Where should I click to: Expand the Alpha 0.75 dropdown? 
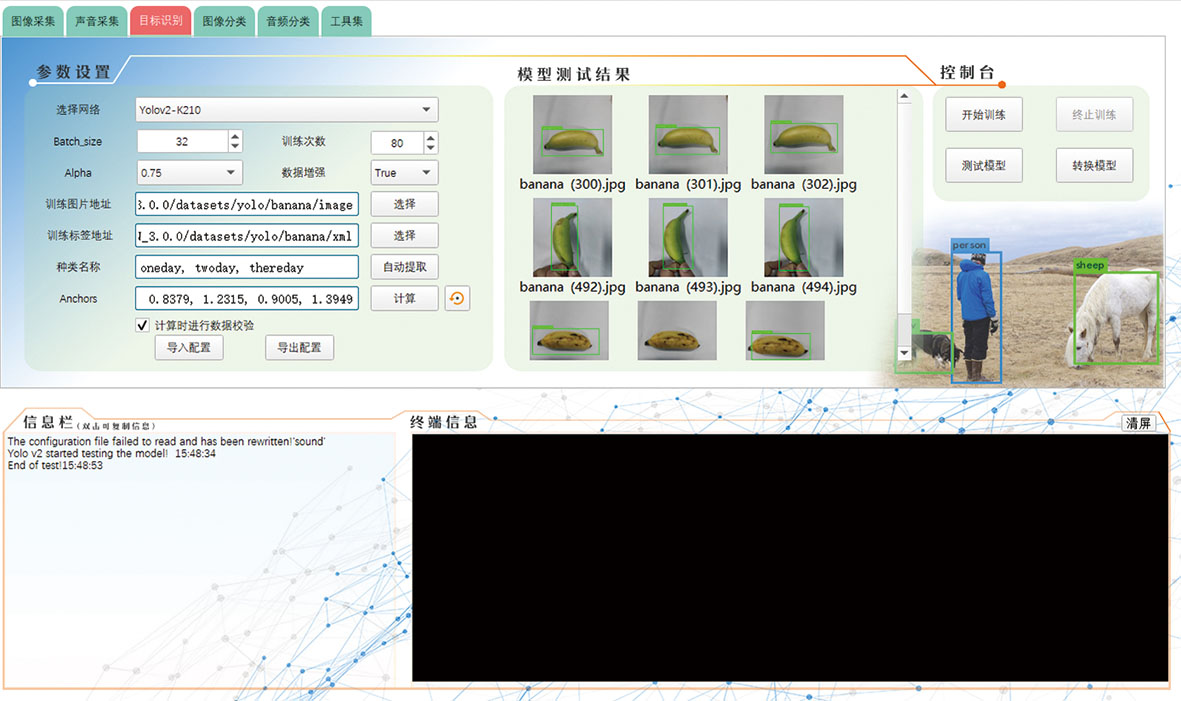click(x=189, y=173)
